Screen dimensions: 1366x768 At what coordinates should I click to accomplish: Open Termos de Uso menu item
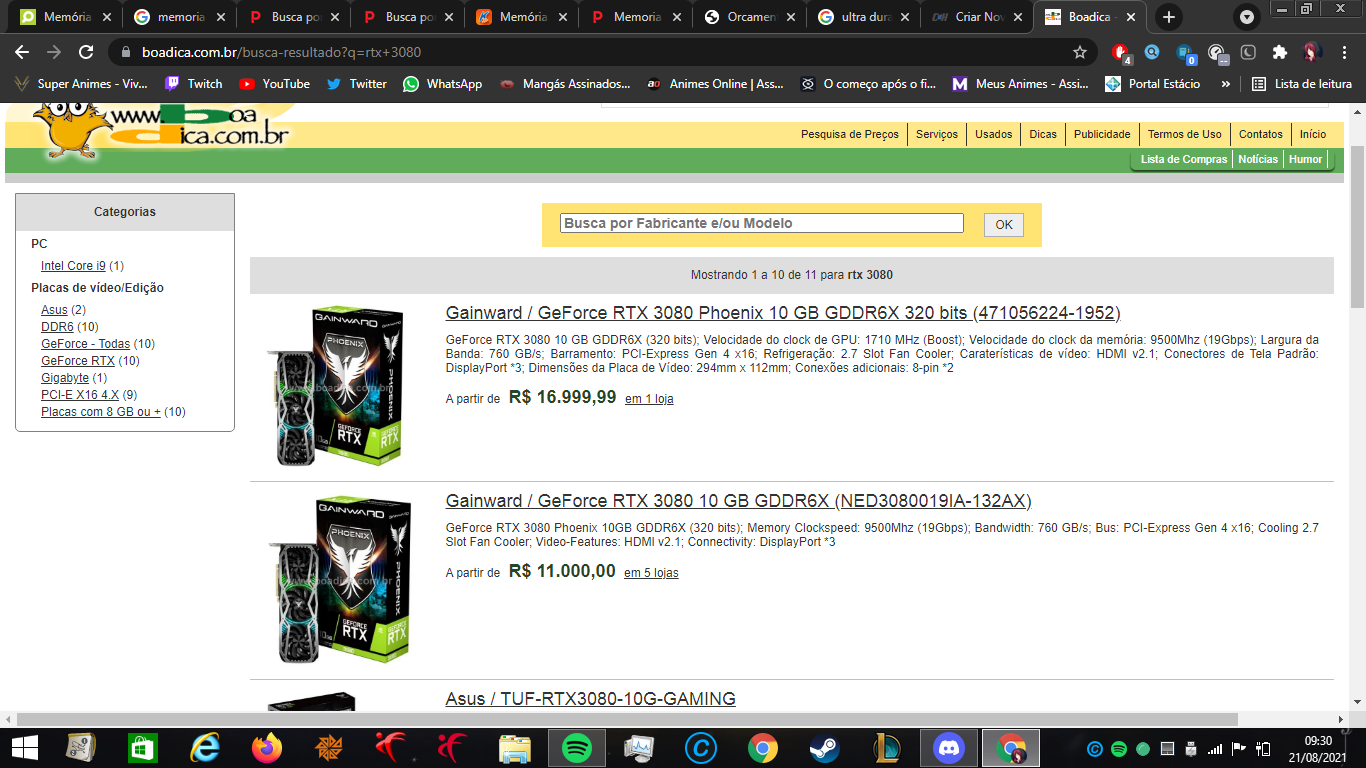[x=1184, y=134]
